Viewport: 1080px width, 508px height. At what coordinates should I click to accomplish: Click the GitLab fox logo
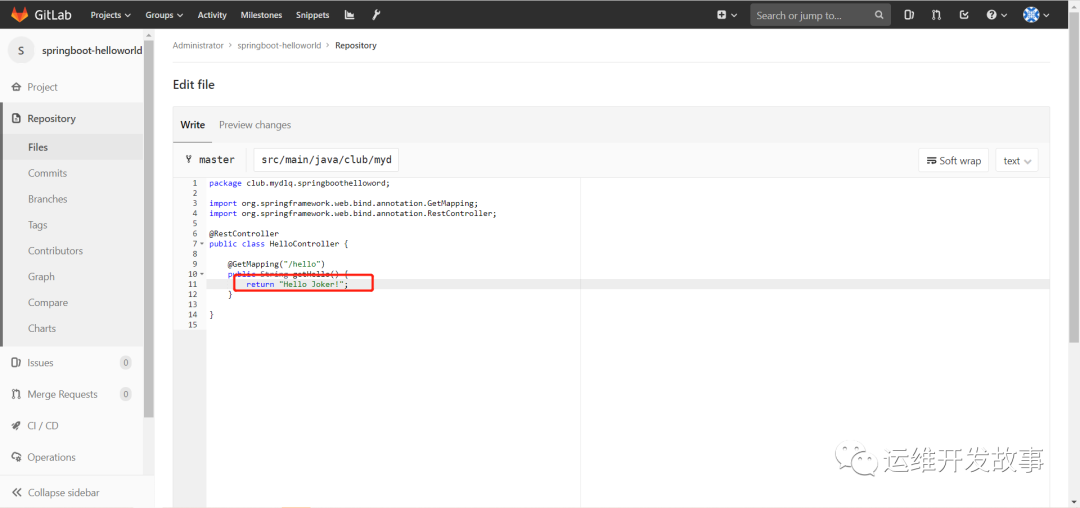click(19, 14)
